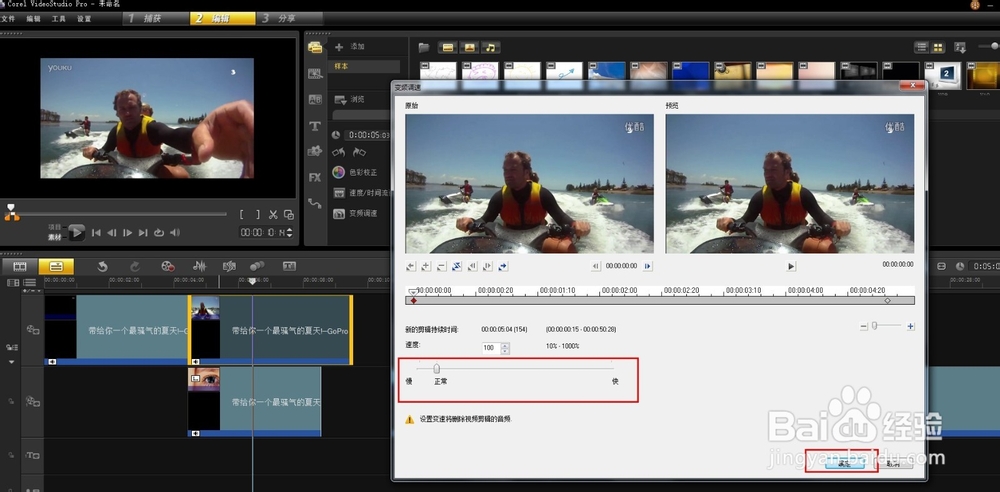1000x492 pixels.
Task: Open the Path (motion) library icon
Action: [x=315, y=203]
